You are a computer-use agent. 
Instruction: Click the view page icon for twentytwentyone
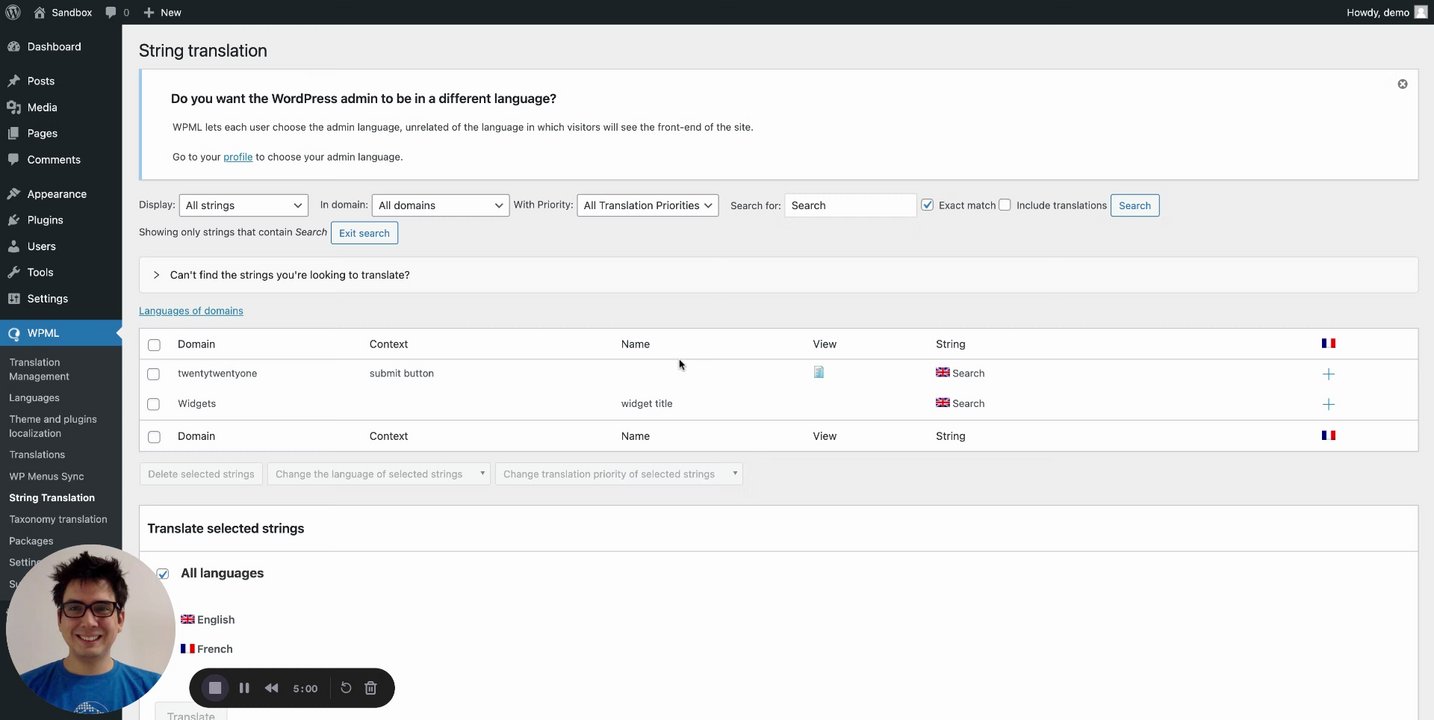pos(819,372)
